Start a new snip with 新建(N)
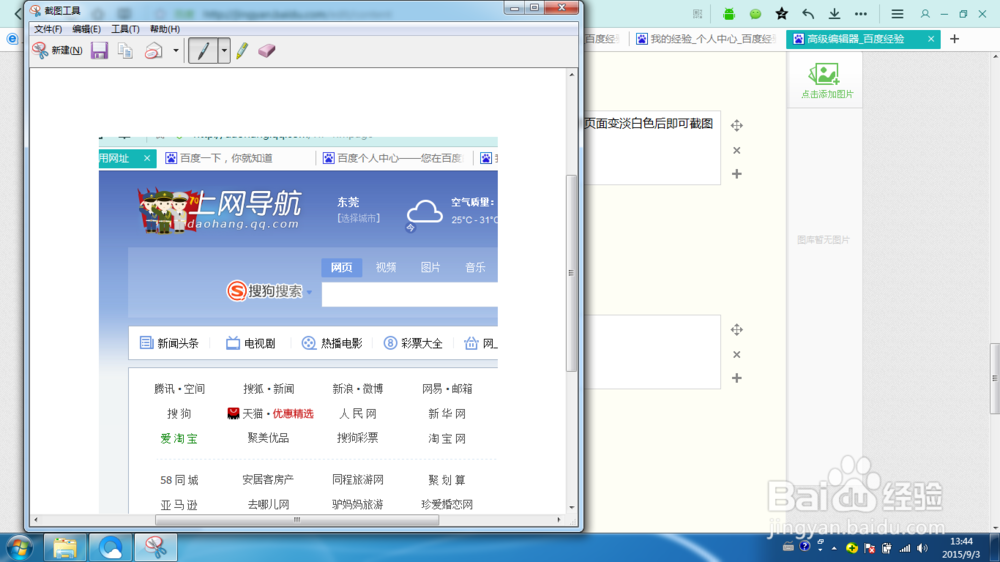The width and height of the screenshot is (1000, 562). [x=57, y=50]
